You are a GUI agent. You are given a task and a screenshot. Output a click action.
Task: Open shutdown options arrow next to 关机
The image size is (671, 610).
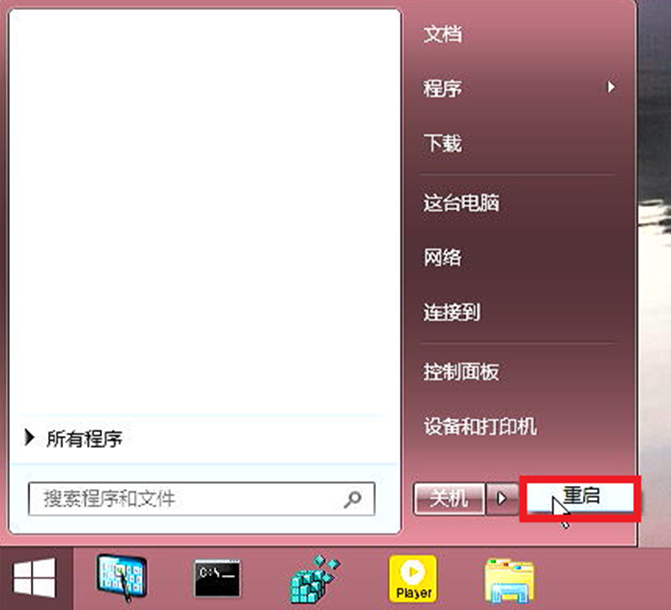click(x=503, y=498)
